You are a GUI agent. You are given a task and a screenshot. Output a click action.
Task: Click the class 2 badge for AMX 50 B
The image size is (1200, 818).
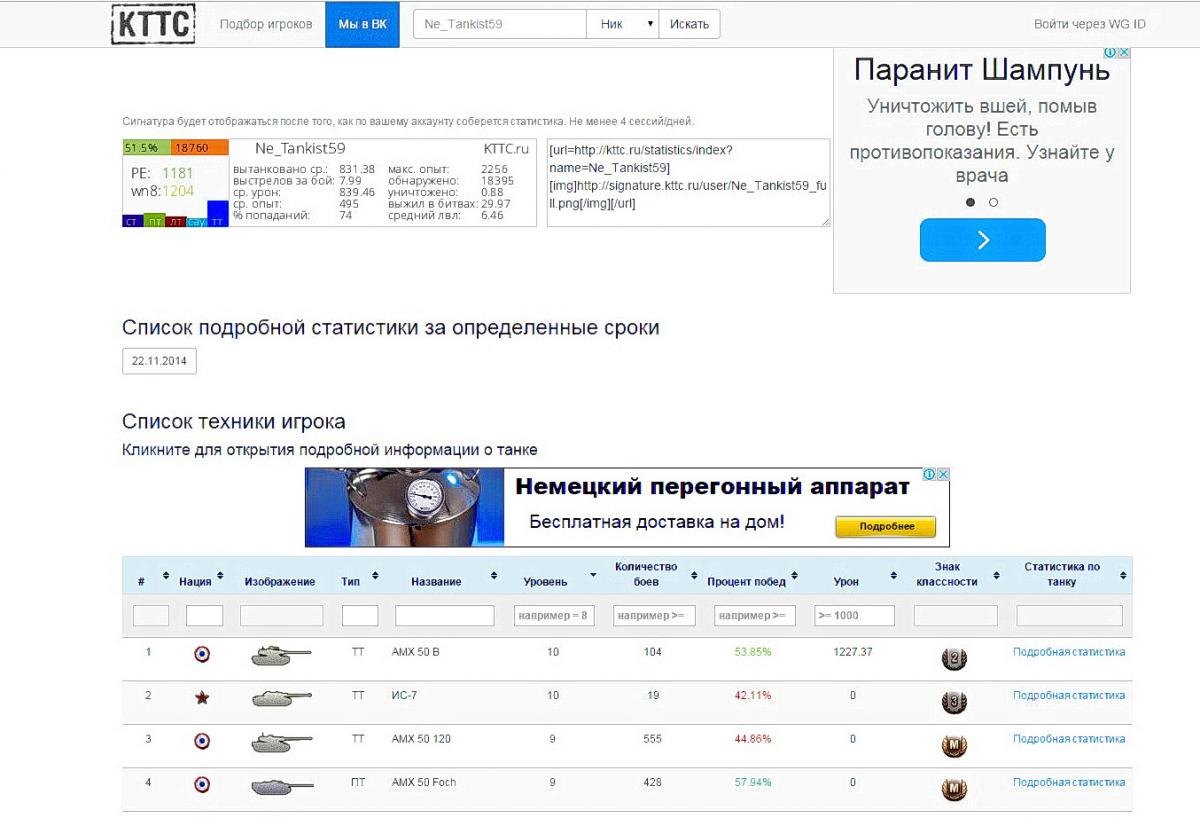(954, 658)
